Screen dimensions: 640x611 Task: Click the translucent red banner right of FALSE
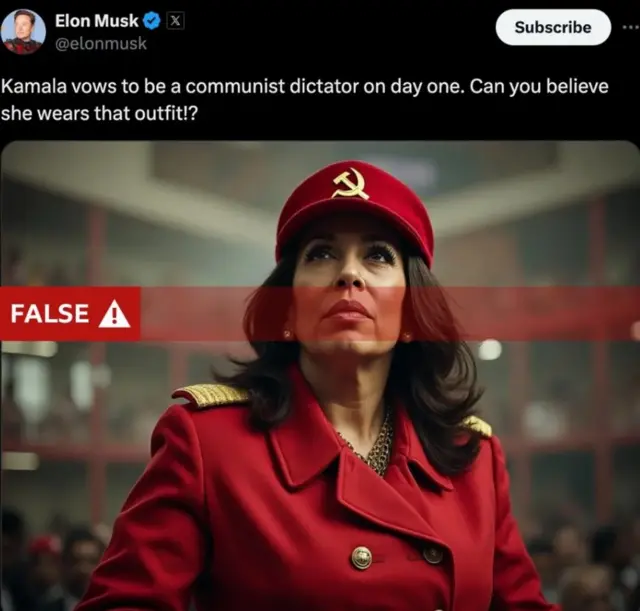click(390, 313)
